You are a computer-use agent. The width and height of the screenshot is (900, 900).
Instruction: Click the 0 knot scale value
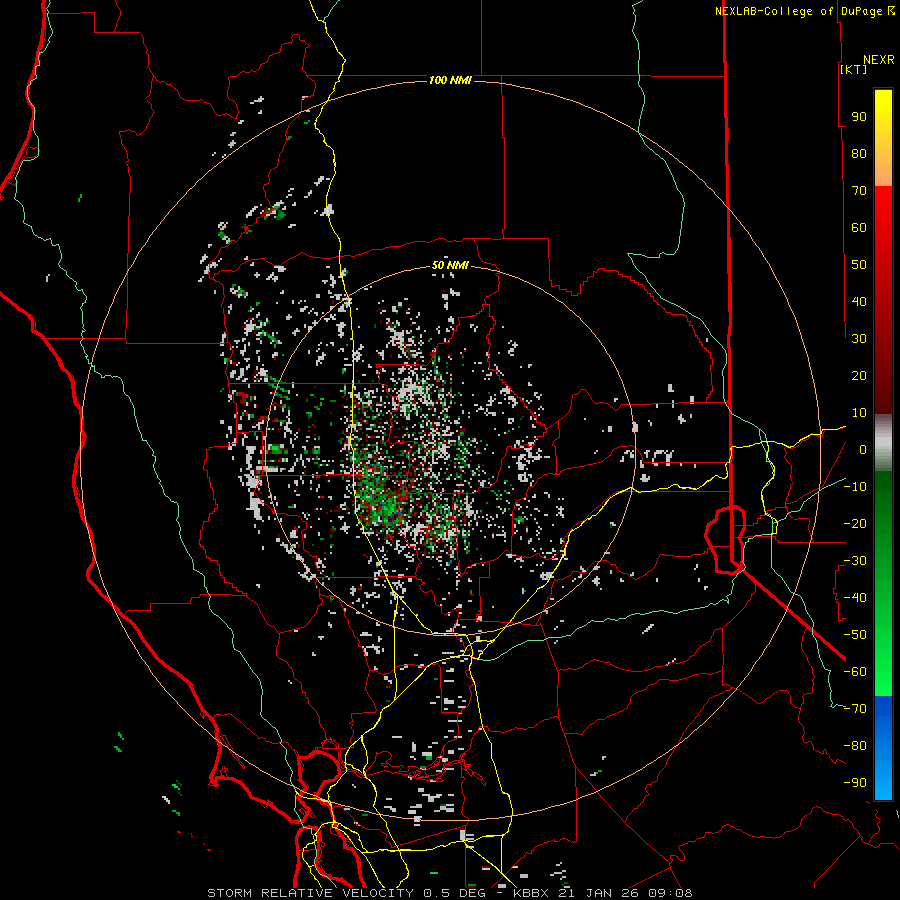(863, 449)
